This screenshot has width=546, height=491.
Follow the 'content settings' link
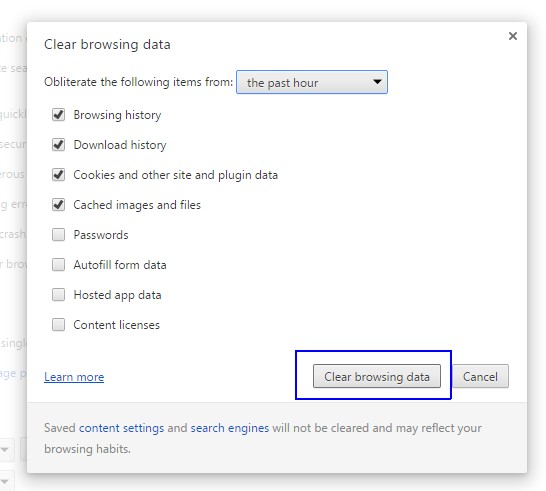[x=121, y=428]
